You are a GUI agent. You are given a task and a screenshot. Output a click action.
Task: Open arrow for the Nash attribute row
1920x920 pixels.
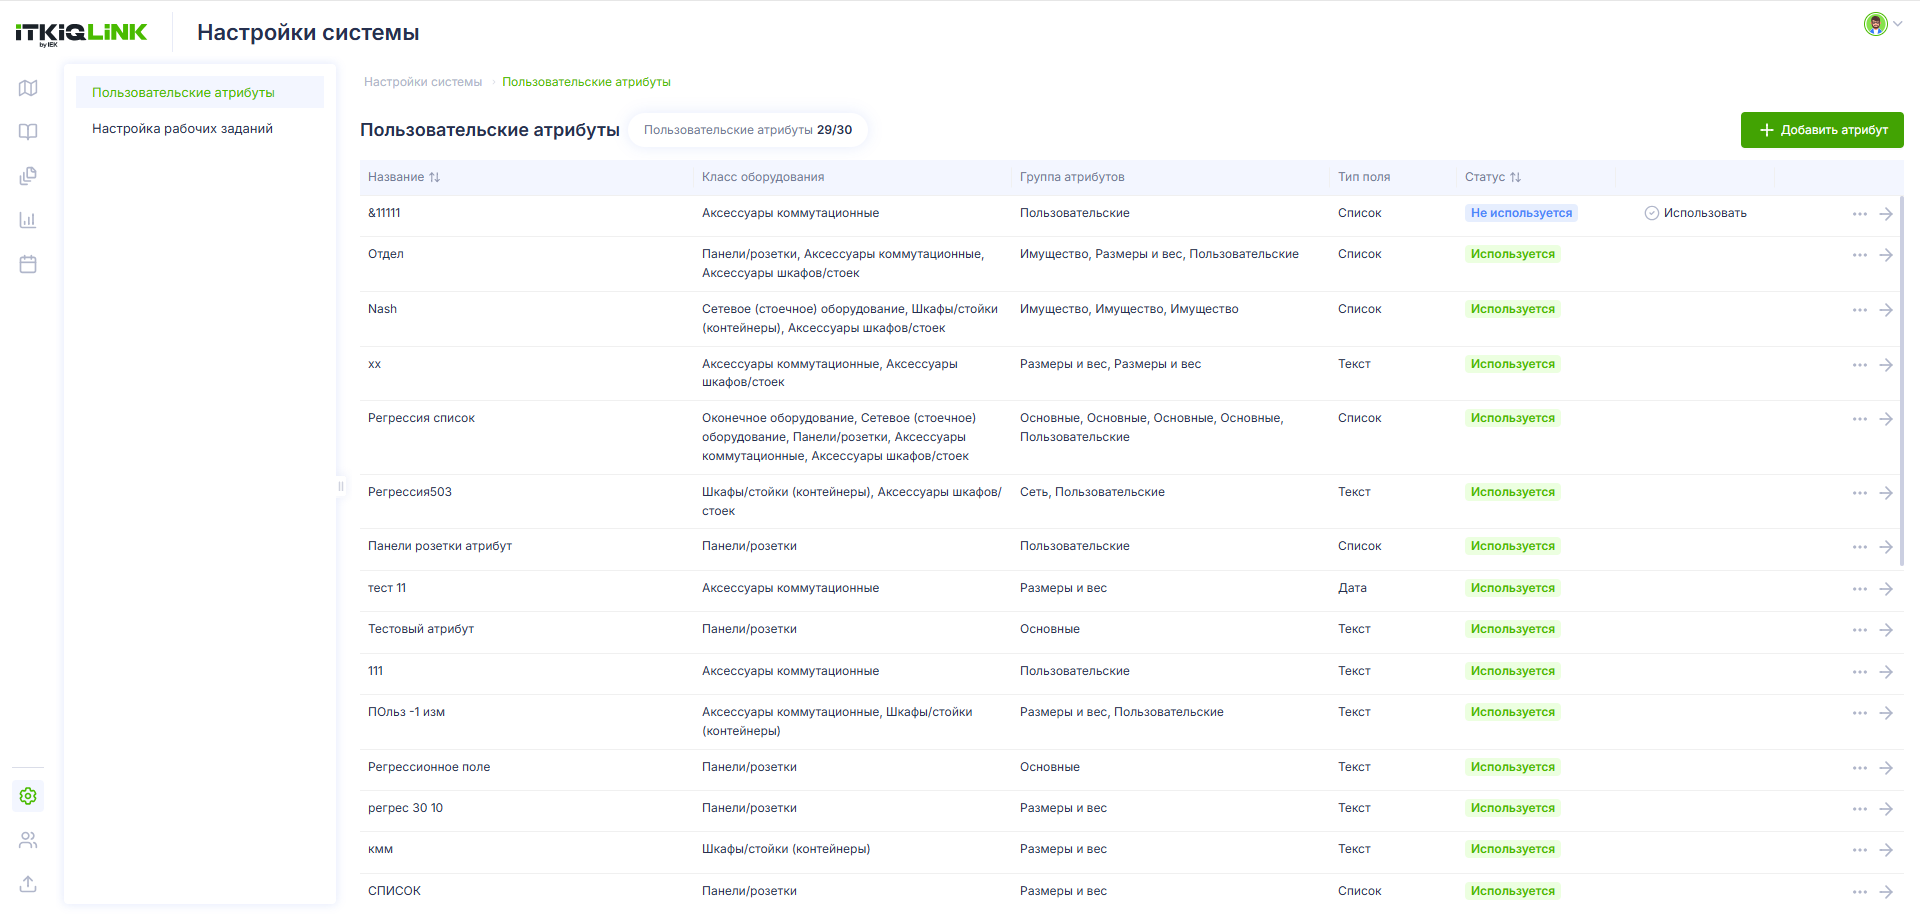1886,310
